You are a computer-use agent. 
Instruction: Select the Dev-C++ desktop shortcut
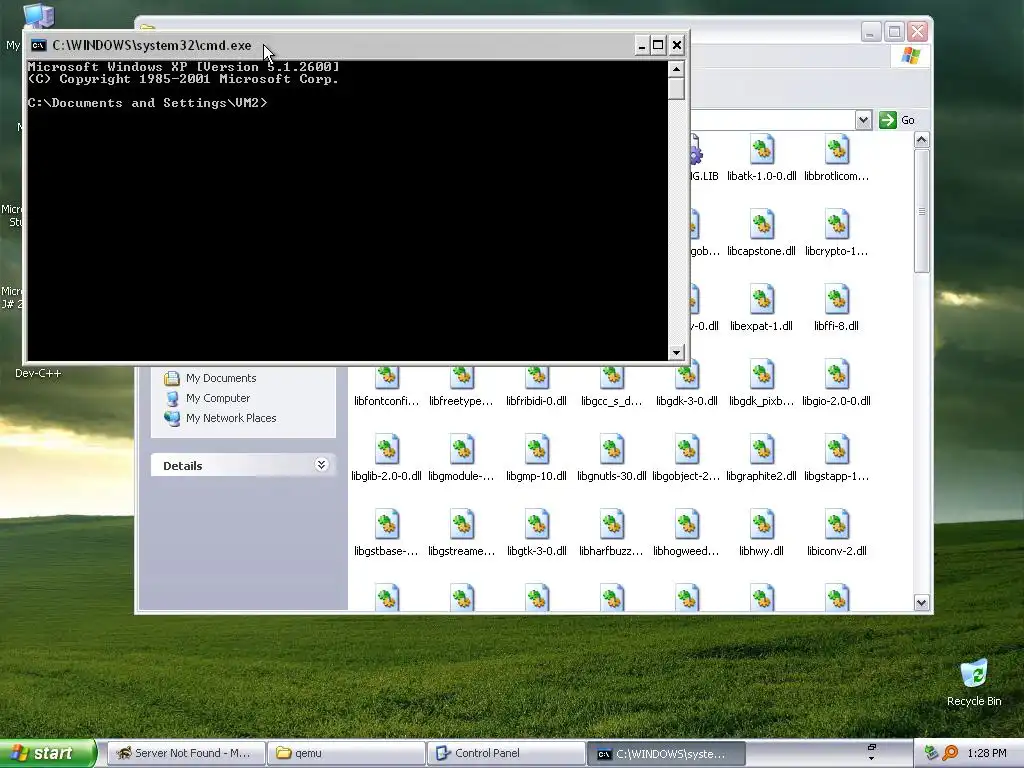click(x=38, y=374)
